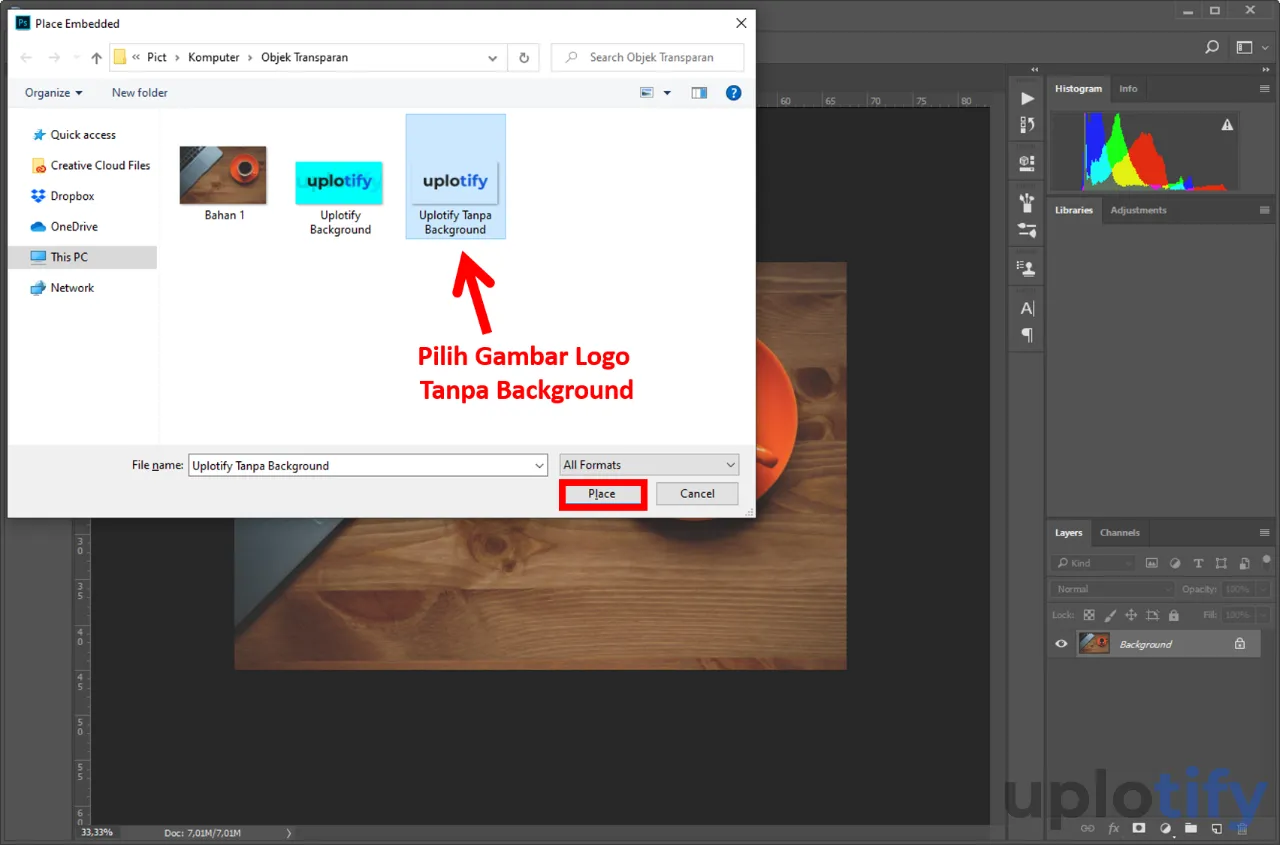
Task: Toggle layer filtering on/off switch
Action: pyautogui.click(x=1266, y=560)
